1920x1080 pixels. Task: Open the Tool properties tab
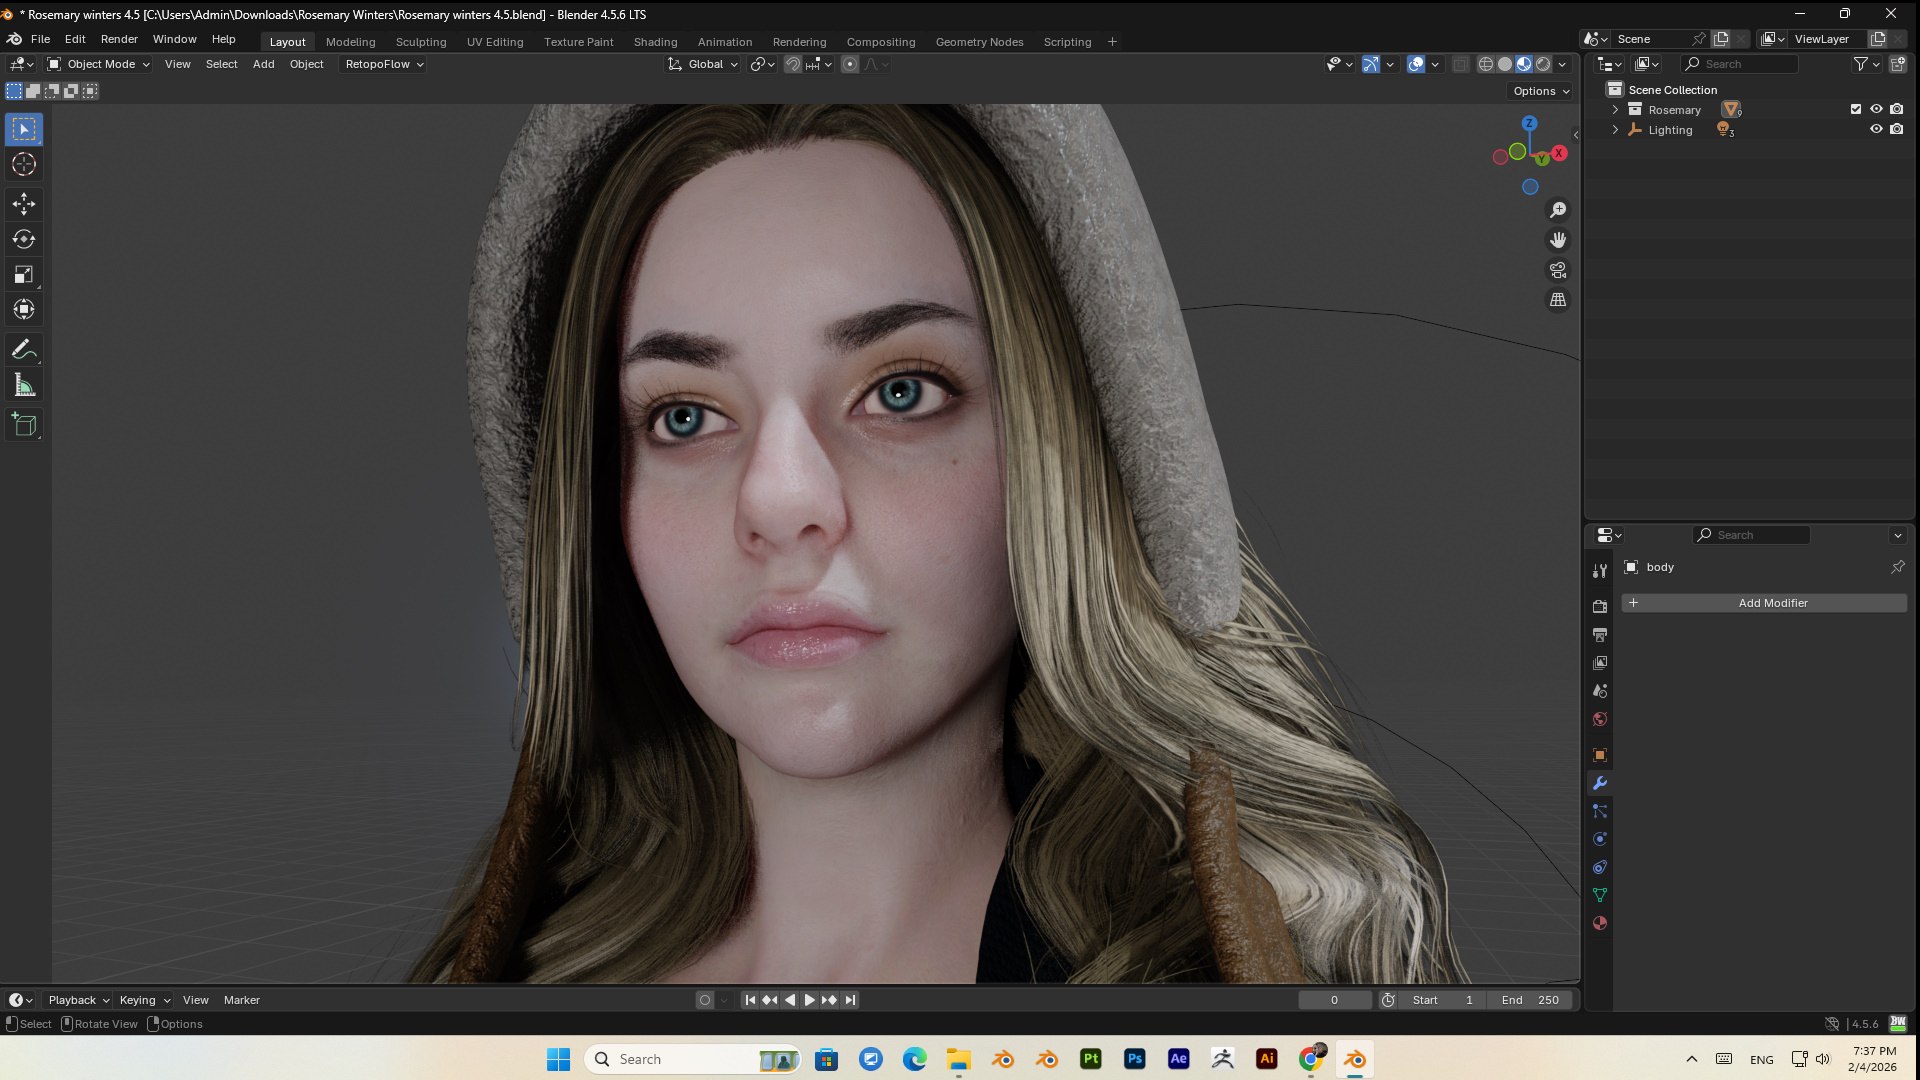[1600, 570]
